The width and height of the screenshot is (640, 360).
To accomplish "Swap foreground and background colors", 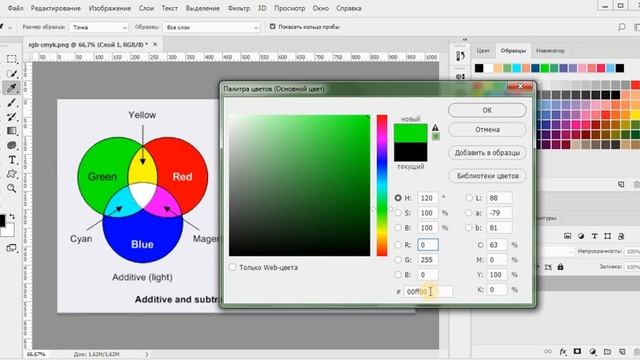I will [x=12, y=216].
